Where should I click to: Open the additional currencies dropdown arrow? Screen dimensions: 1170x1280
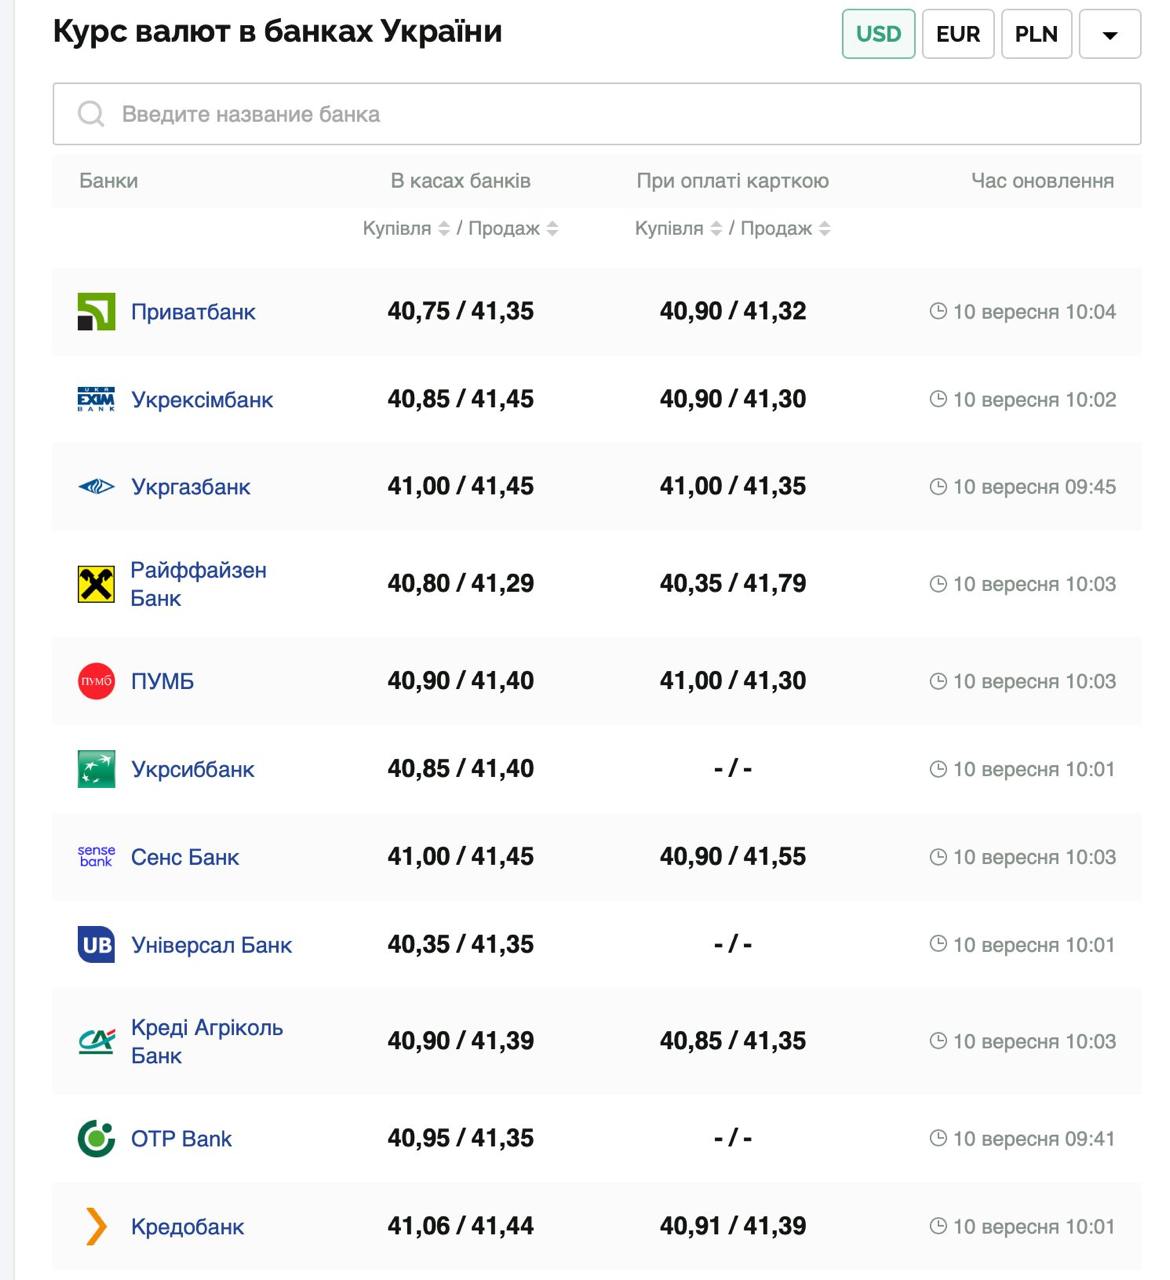pos(1109,35)
